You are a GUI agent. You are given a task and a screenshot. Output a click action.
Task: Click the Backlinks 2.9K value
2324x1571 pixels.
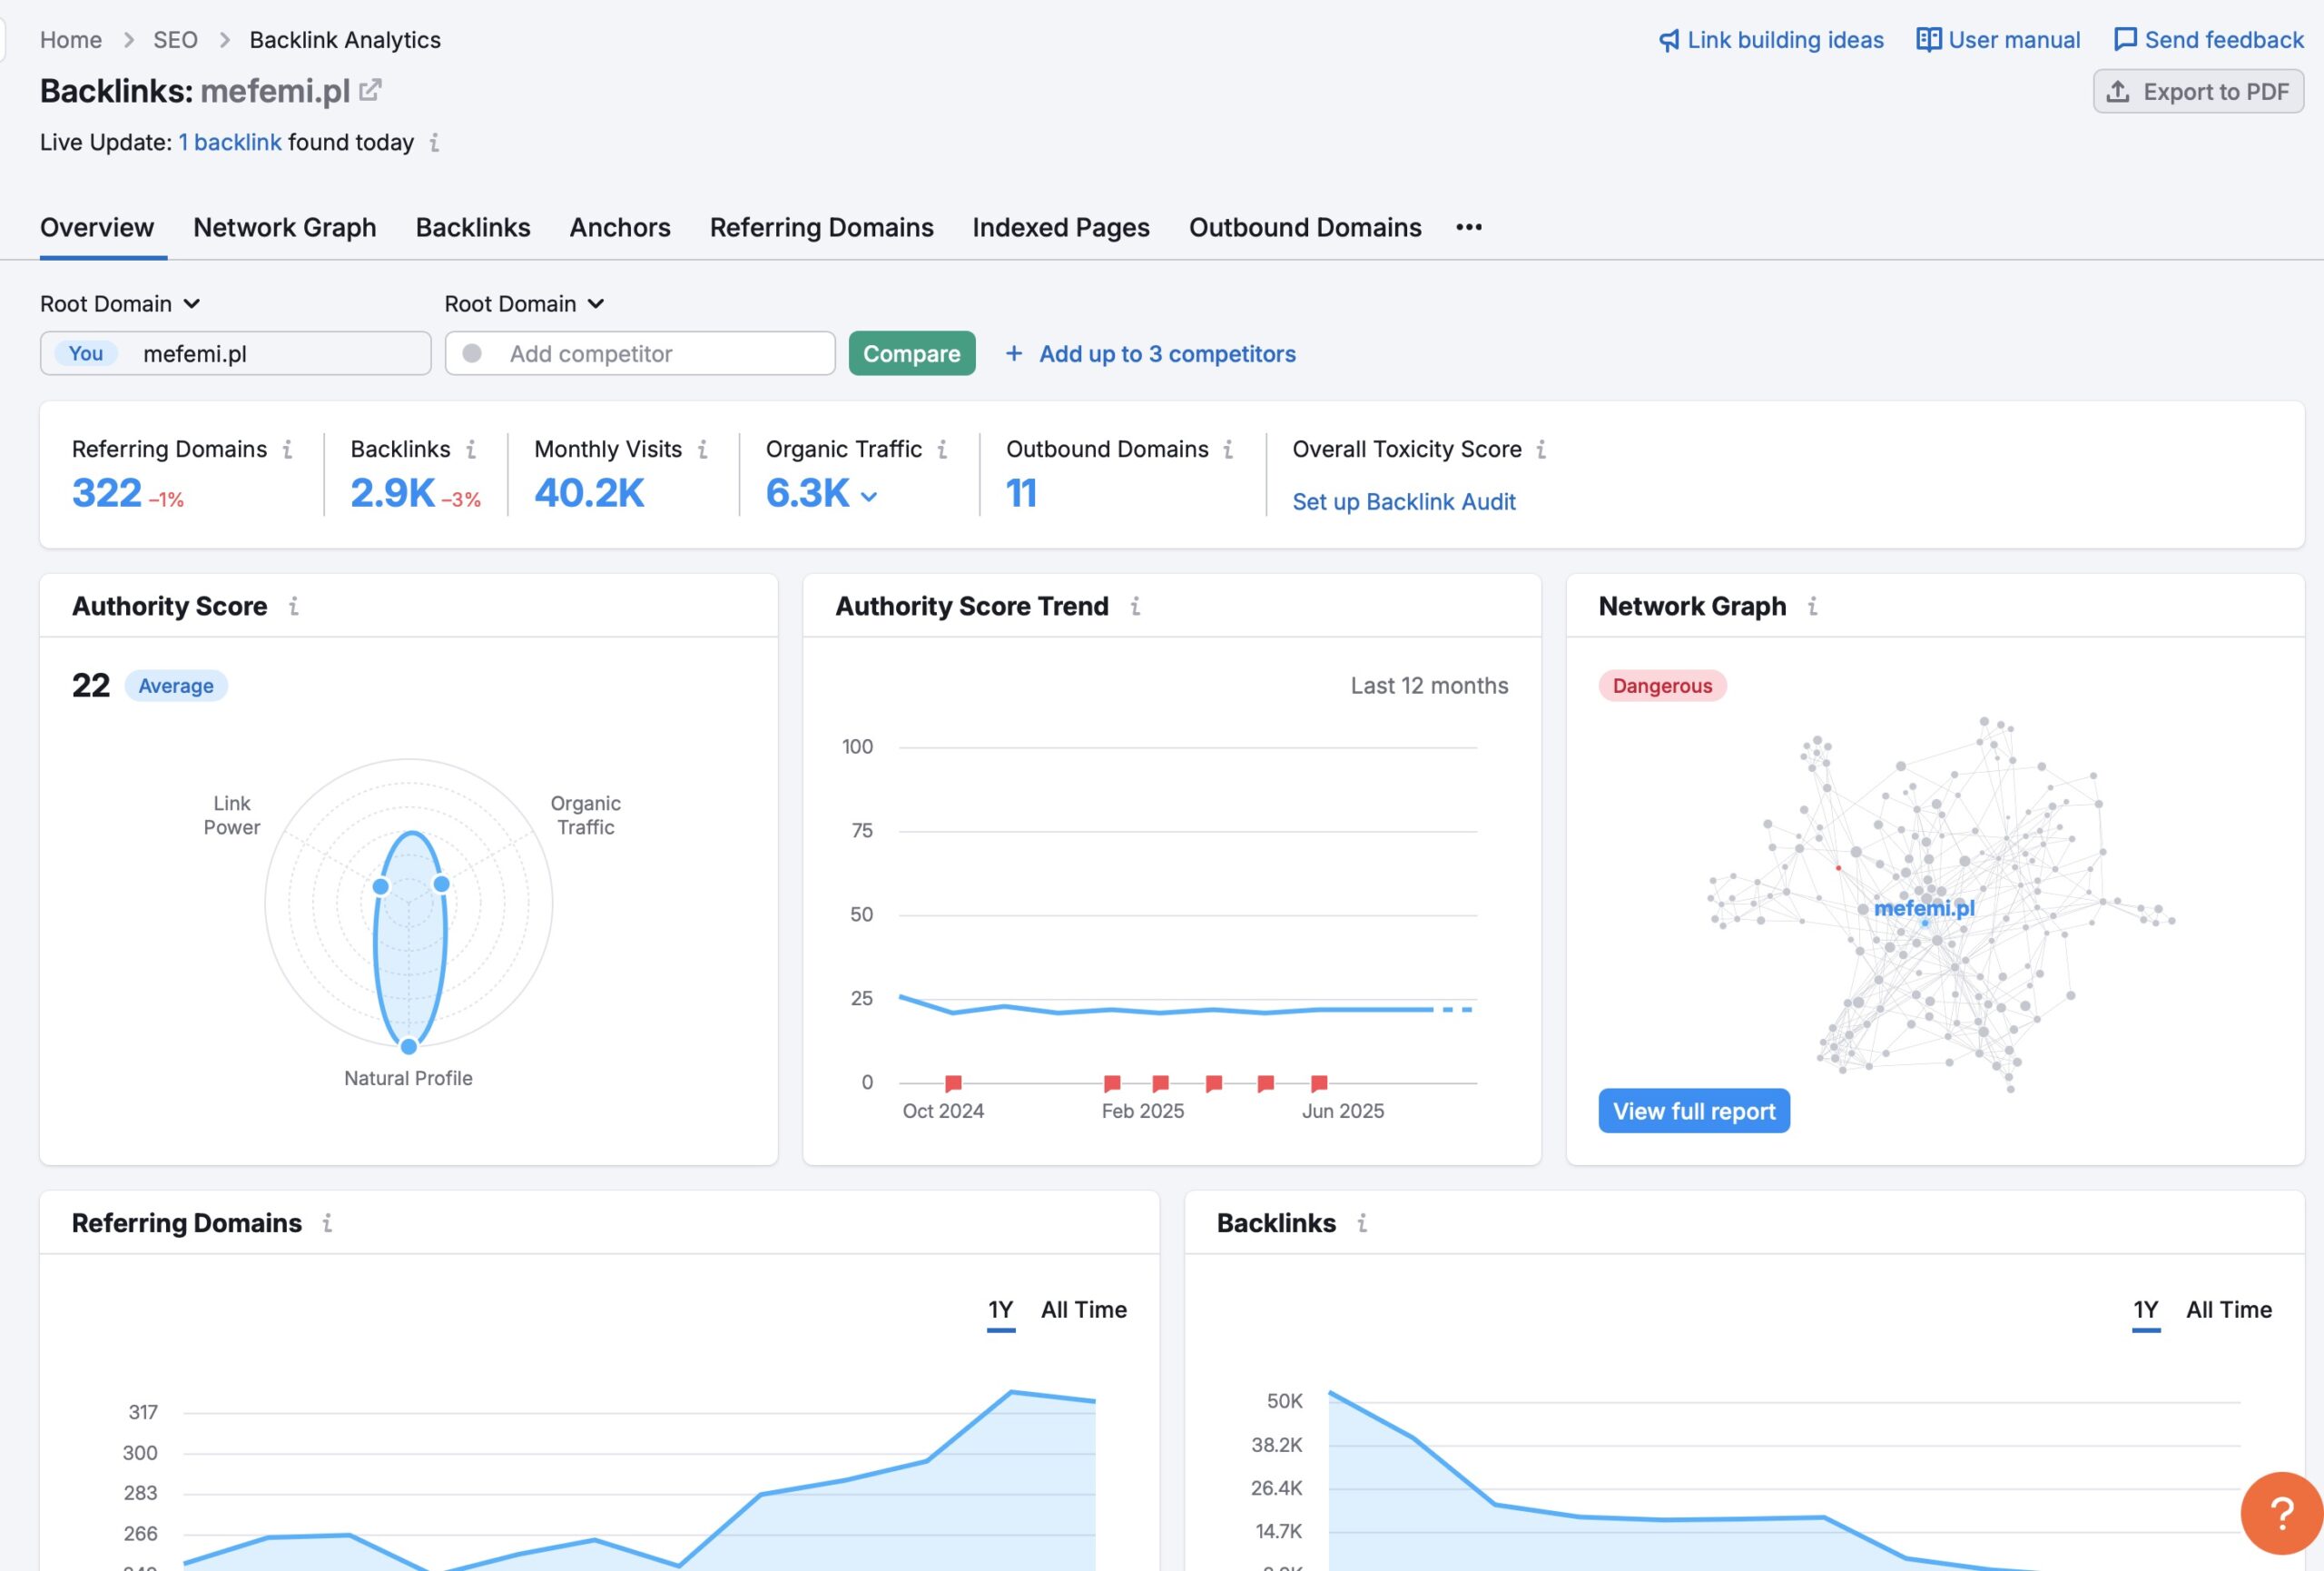point(392,493)
